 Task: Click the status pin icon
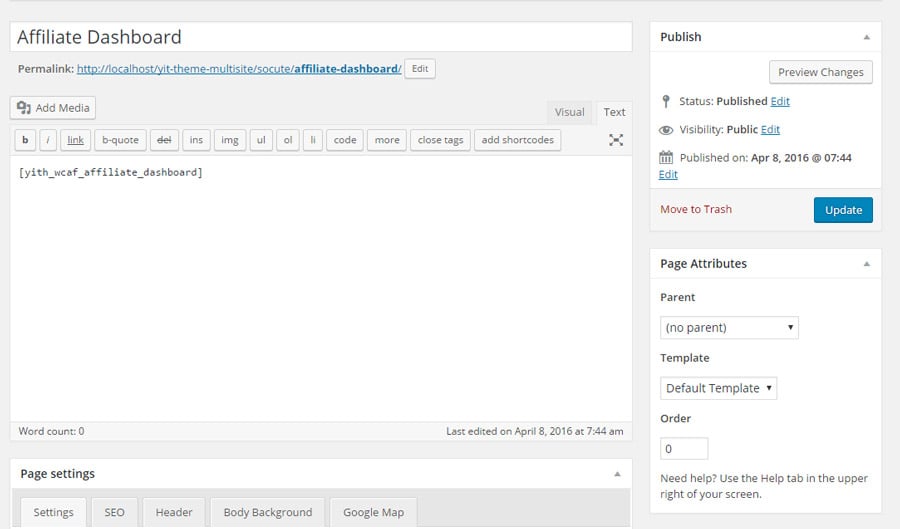point(666,102)
